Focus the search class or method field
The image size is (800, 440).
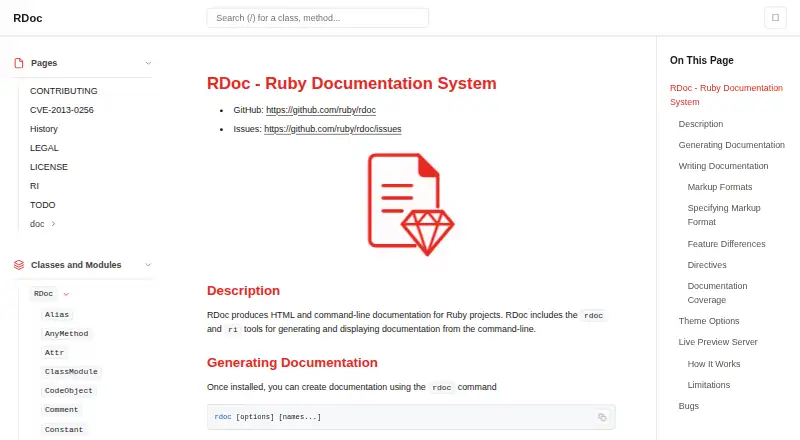(317, 18)
